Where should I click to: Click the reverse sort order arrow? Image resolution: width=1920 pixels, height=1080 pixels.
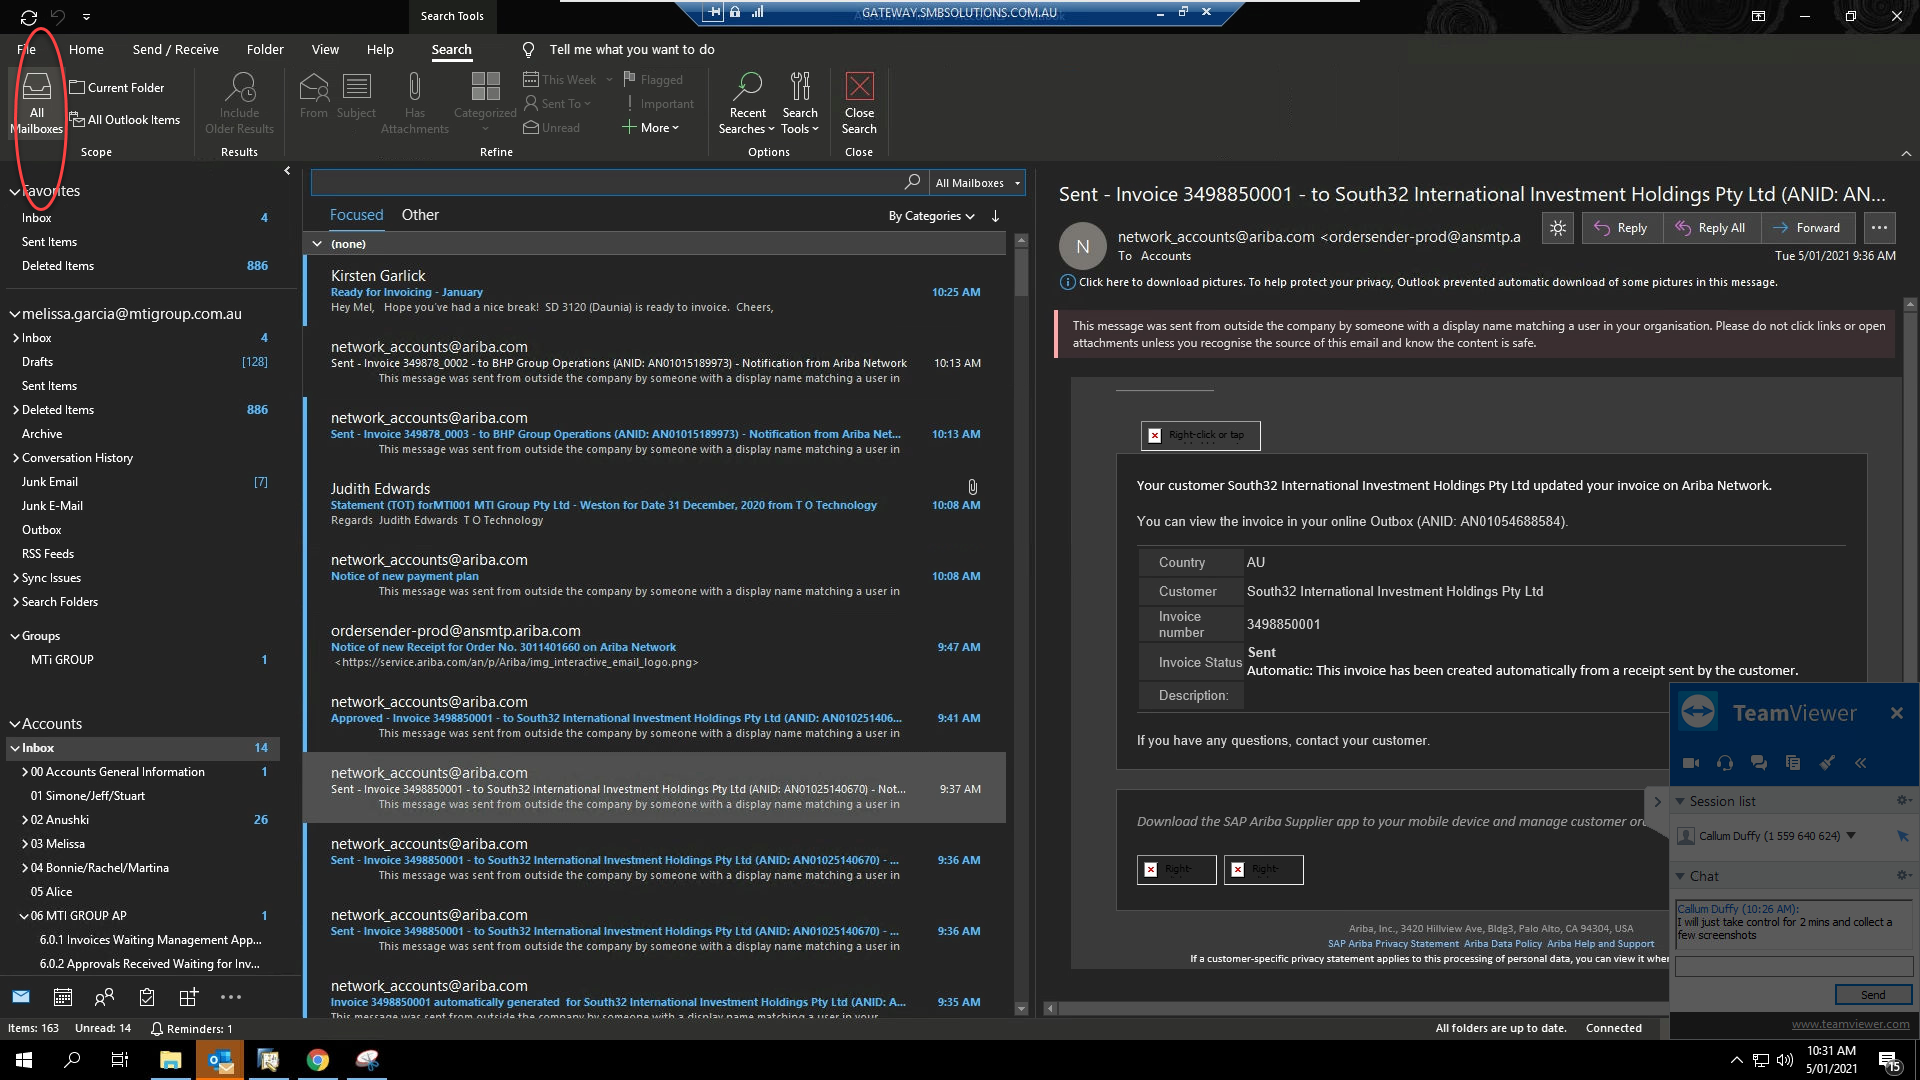point(996,216)
